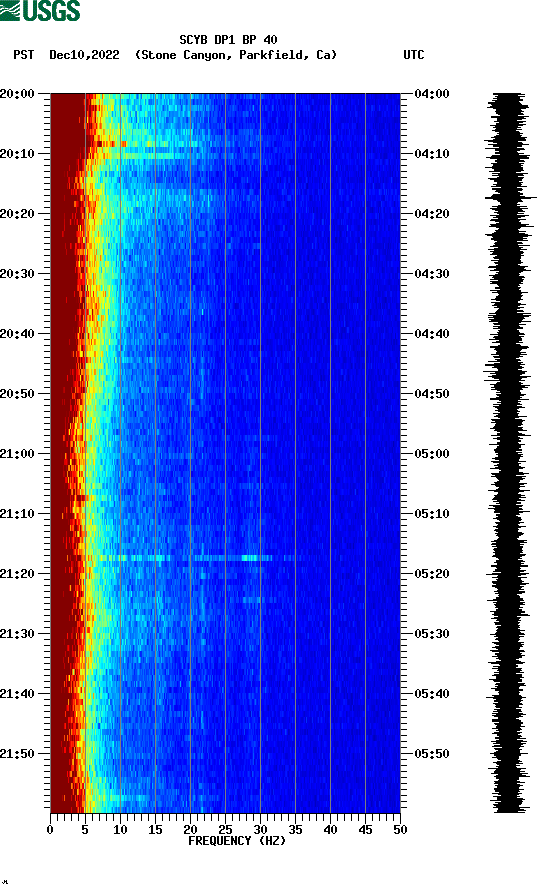Click the '20:30' PST time label
This screenshot has width=552, height=893.
coord(17,274)
